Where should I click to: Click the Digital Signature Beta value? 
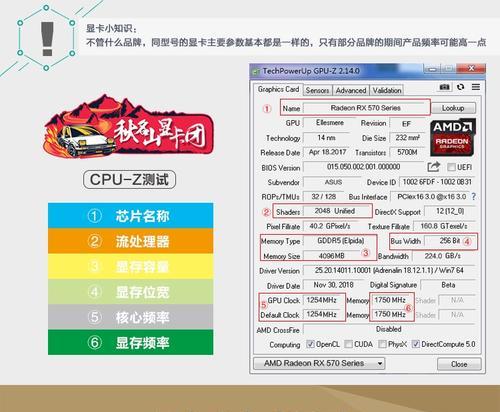pos(448,285)
